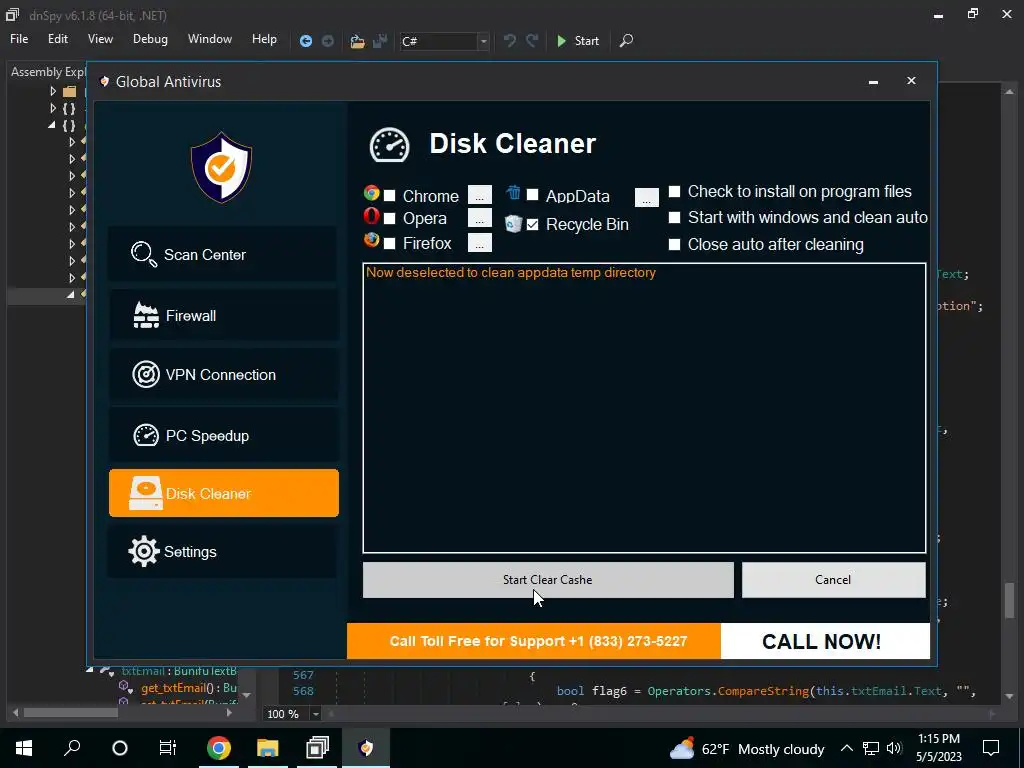Click the CALL NOW! button
1024x768 pixels.
(825, 641)
